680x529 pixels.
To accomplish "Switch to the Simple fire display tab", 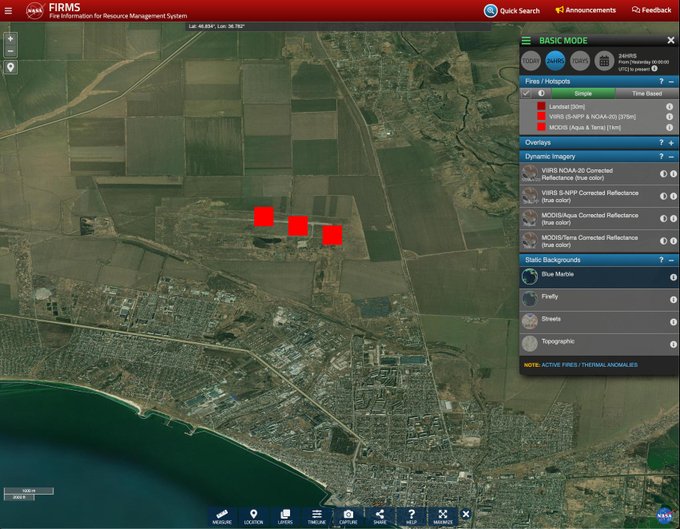I will point(583,93).
